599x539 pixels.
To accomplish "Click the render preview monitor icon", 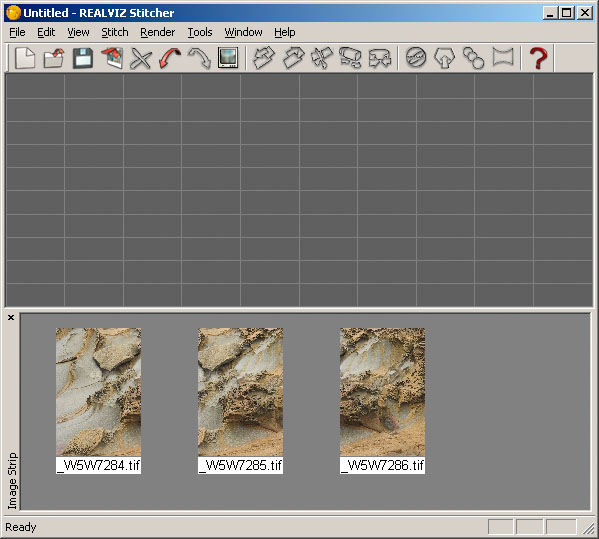I will coord(228,58).
